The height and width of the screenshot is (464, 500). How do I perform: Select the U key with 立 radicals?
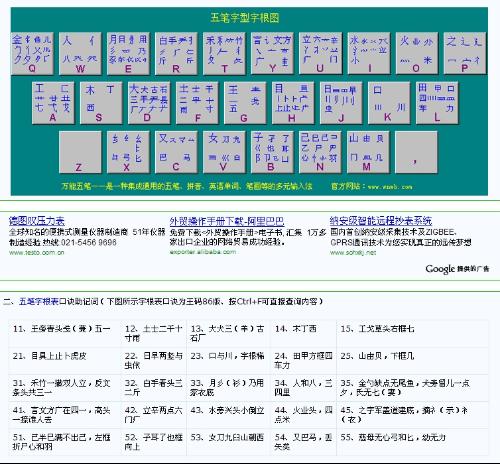[x=320, y=53]
